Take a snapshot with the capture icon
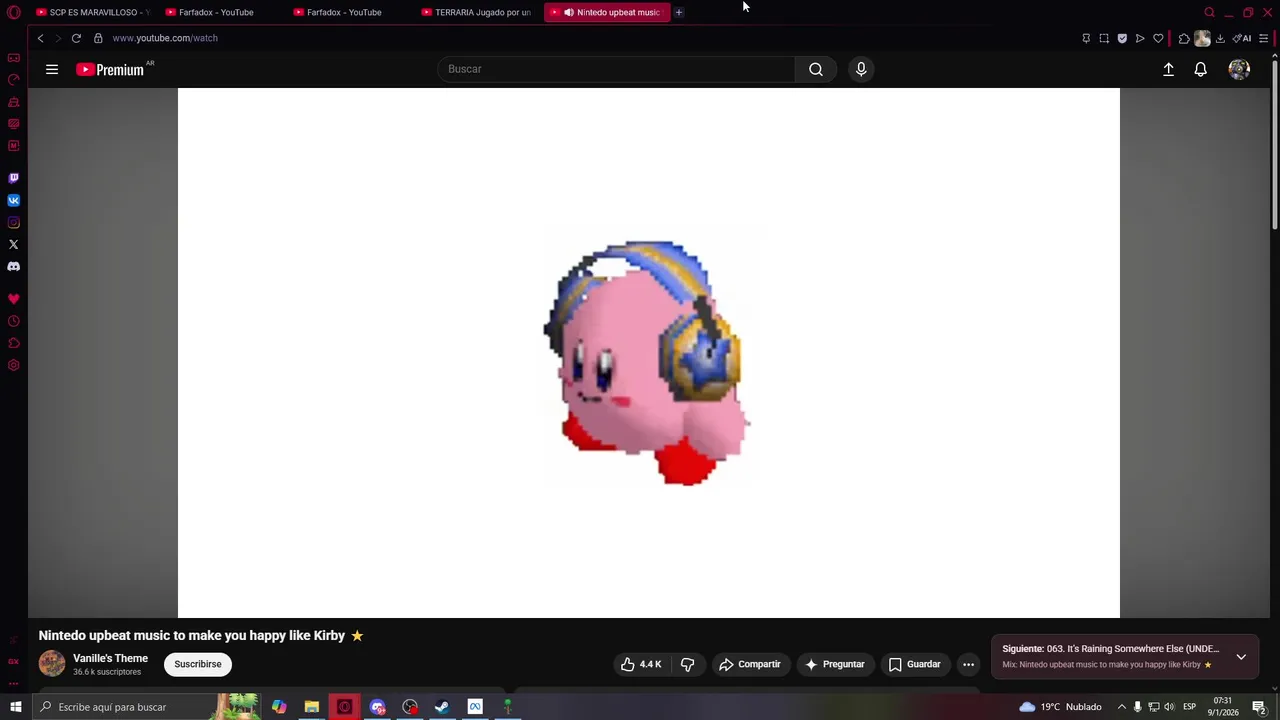The image size is (1280, 720). (1104, 38)
